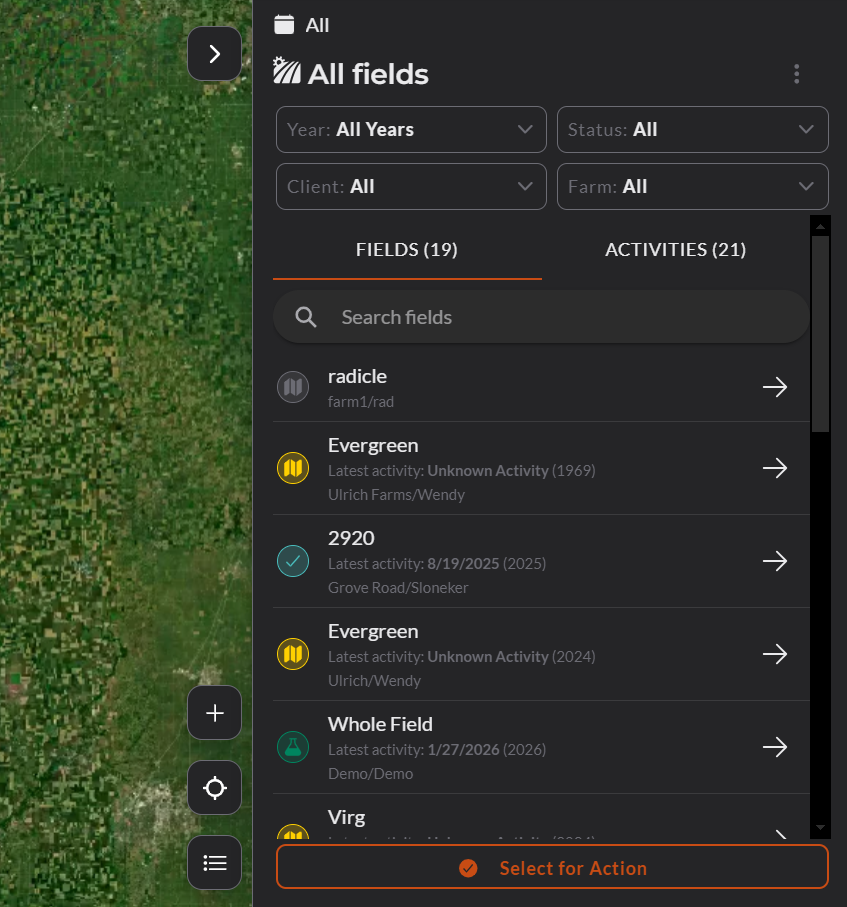This screenshot has width=847, height=907.
Task: Click the fields list scrollbar thumb
Action: (x=820, y=334)
